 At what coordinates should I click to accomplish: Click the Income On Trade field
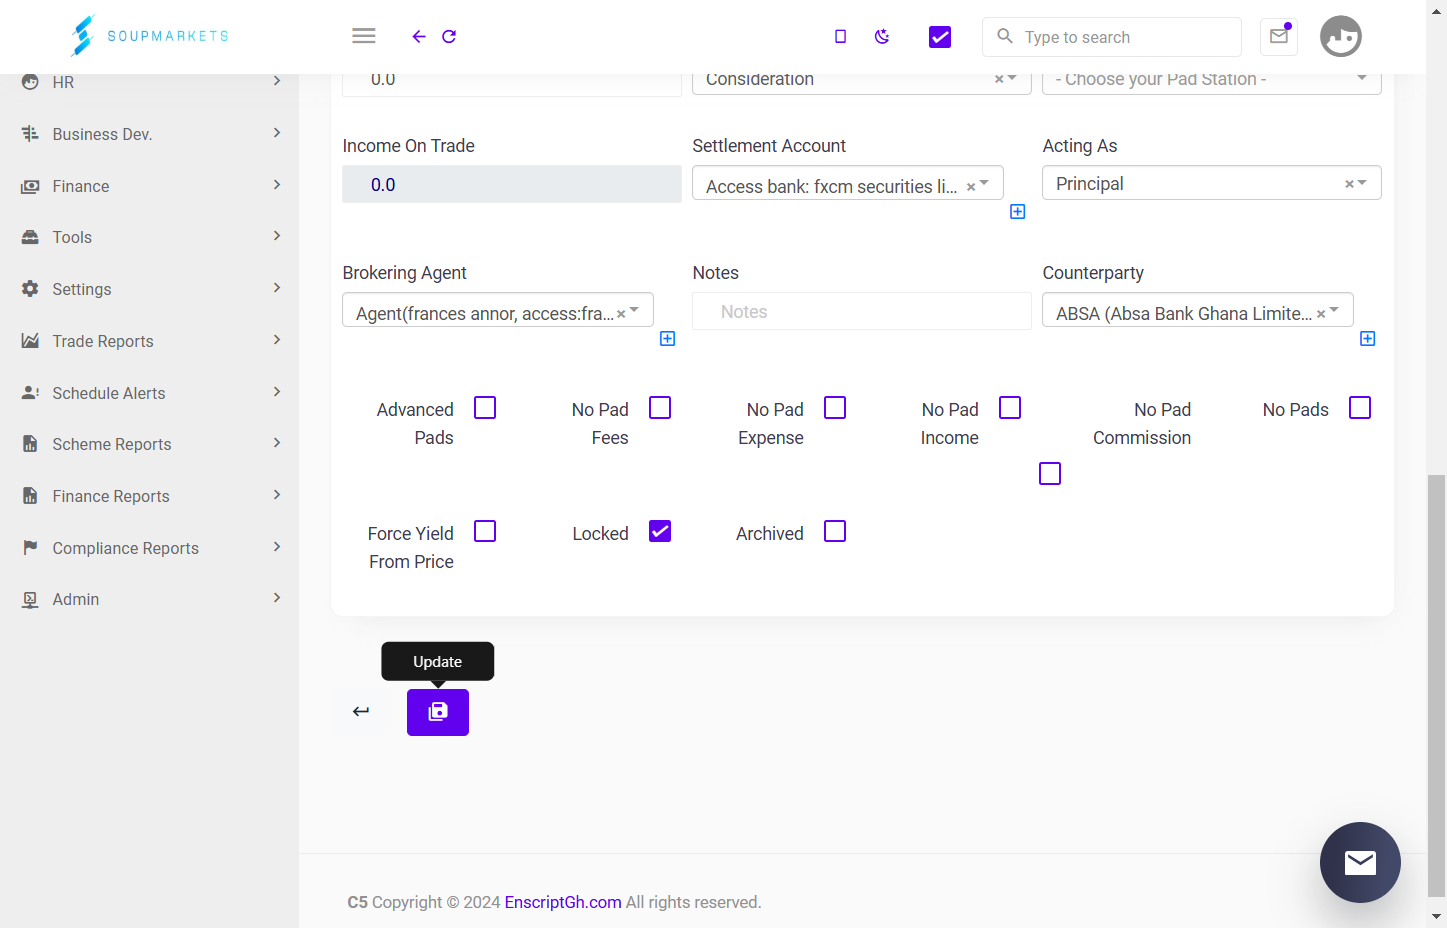(x=512, y=184)
